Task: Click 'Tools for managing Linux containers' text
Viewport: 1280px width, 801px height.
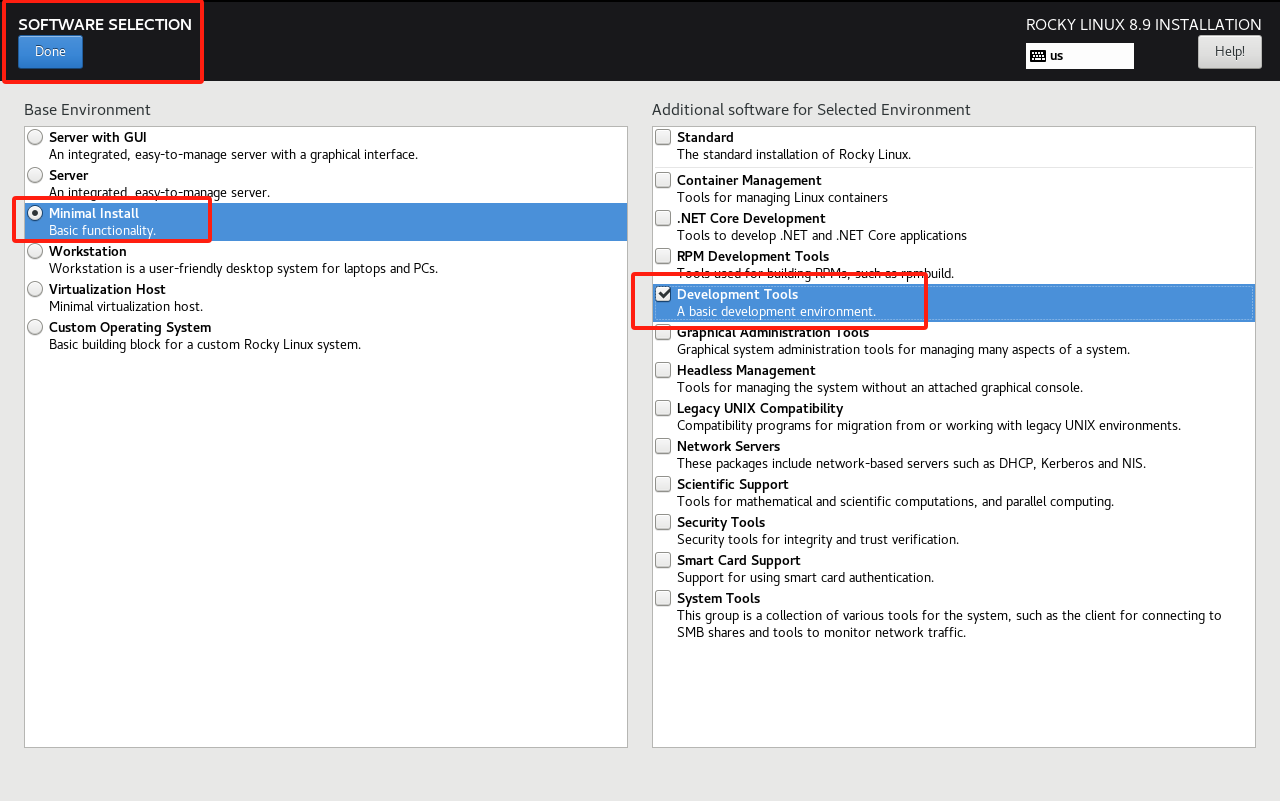Action: pyautogui.click(x=782, y=198)
